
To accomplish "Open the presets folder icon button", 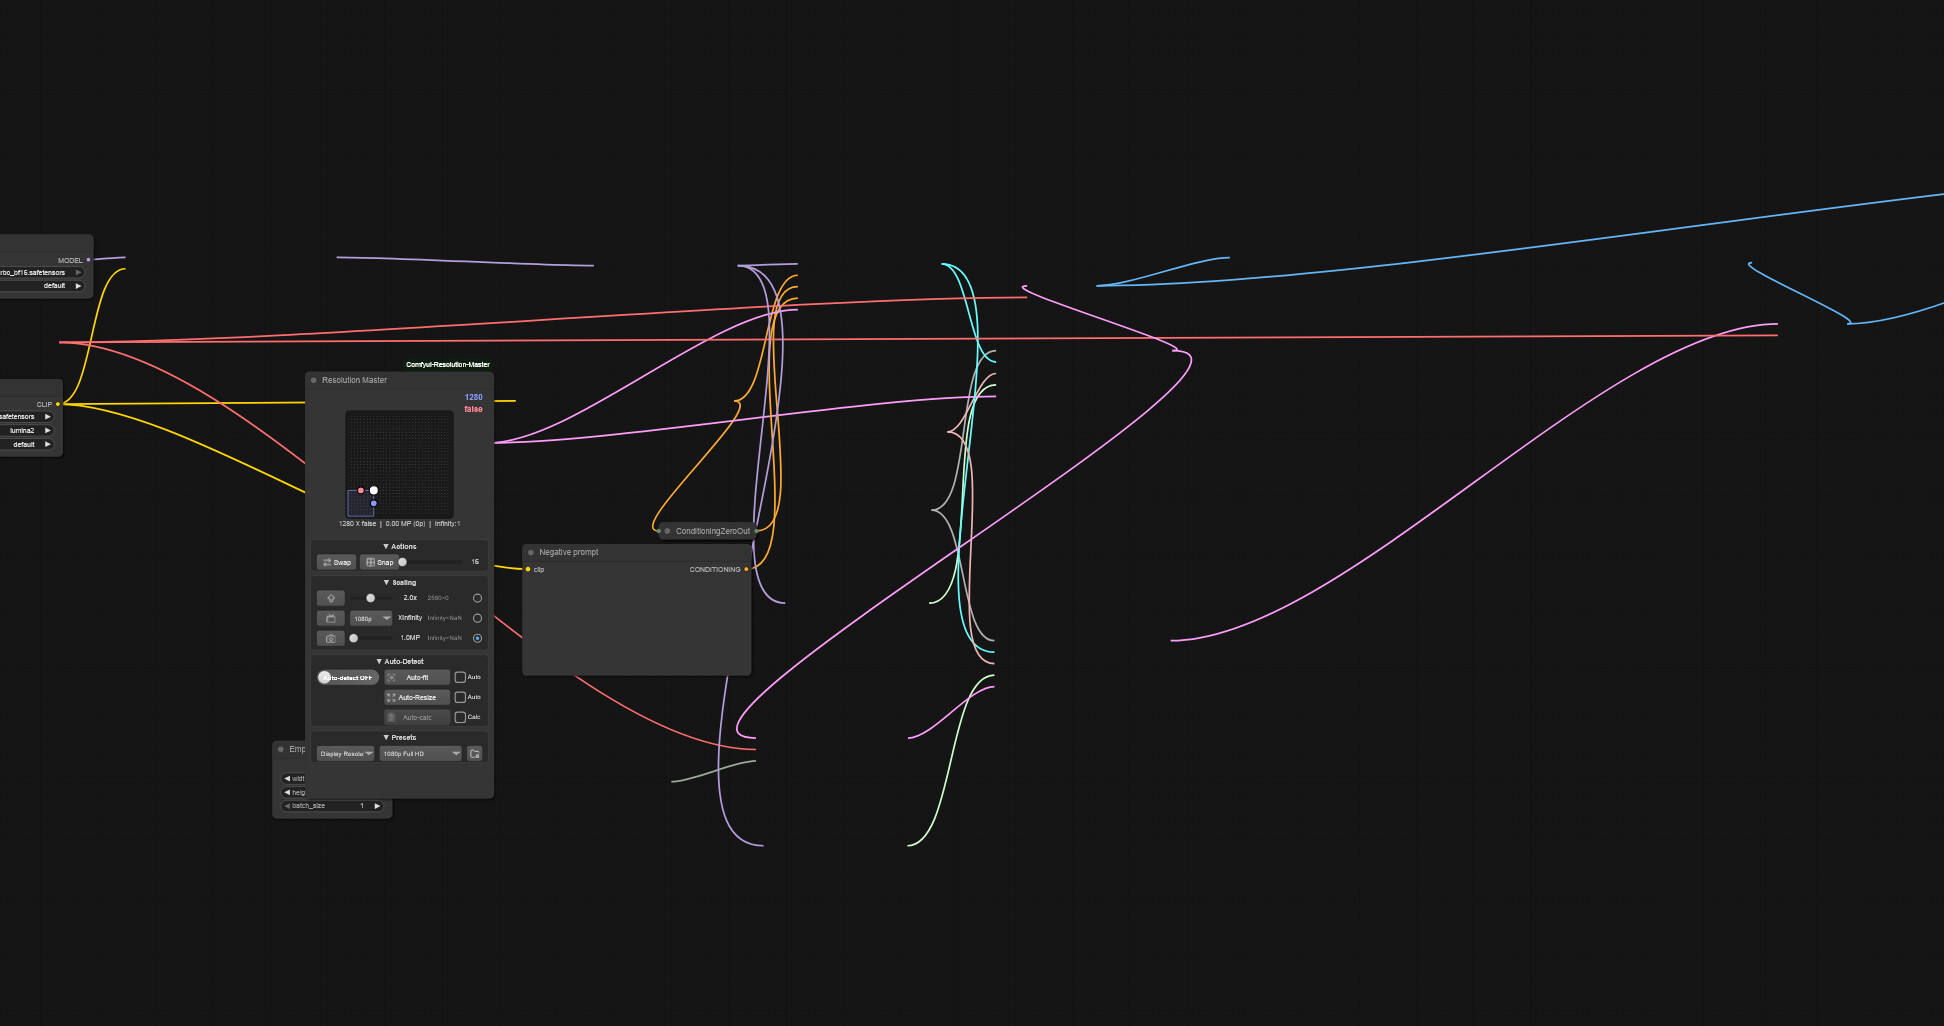I will (475, 754).
